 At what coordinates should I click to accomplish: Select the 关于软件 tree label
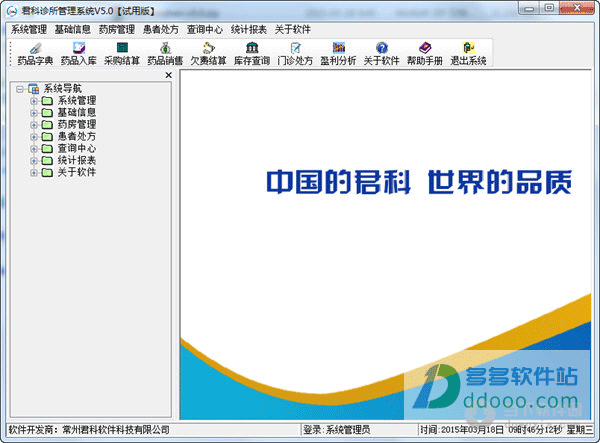tap(77, 173)
